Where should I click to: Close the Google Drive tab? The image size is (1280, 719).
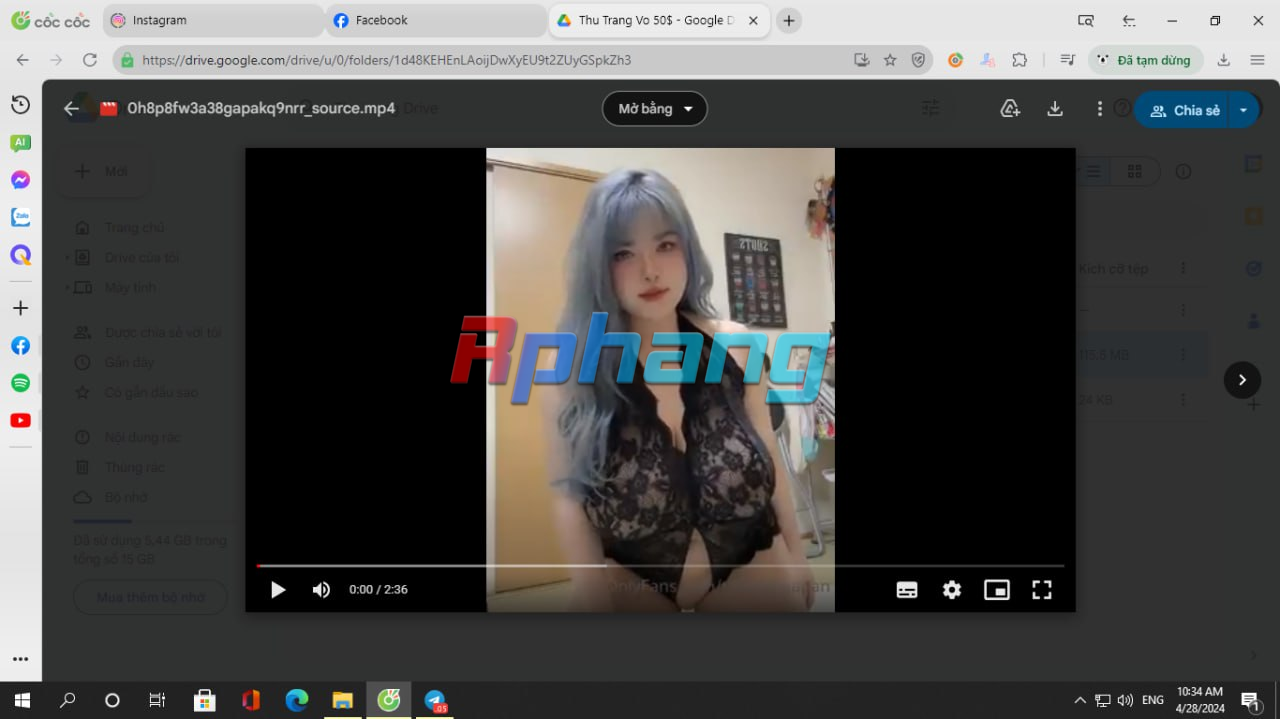point(752,20)
